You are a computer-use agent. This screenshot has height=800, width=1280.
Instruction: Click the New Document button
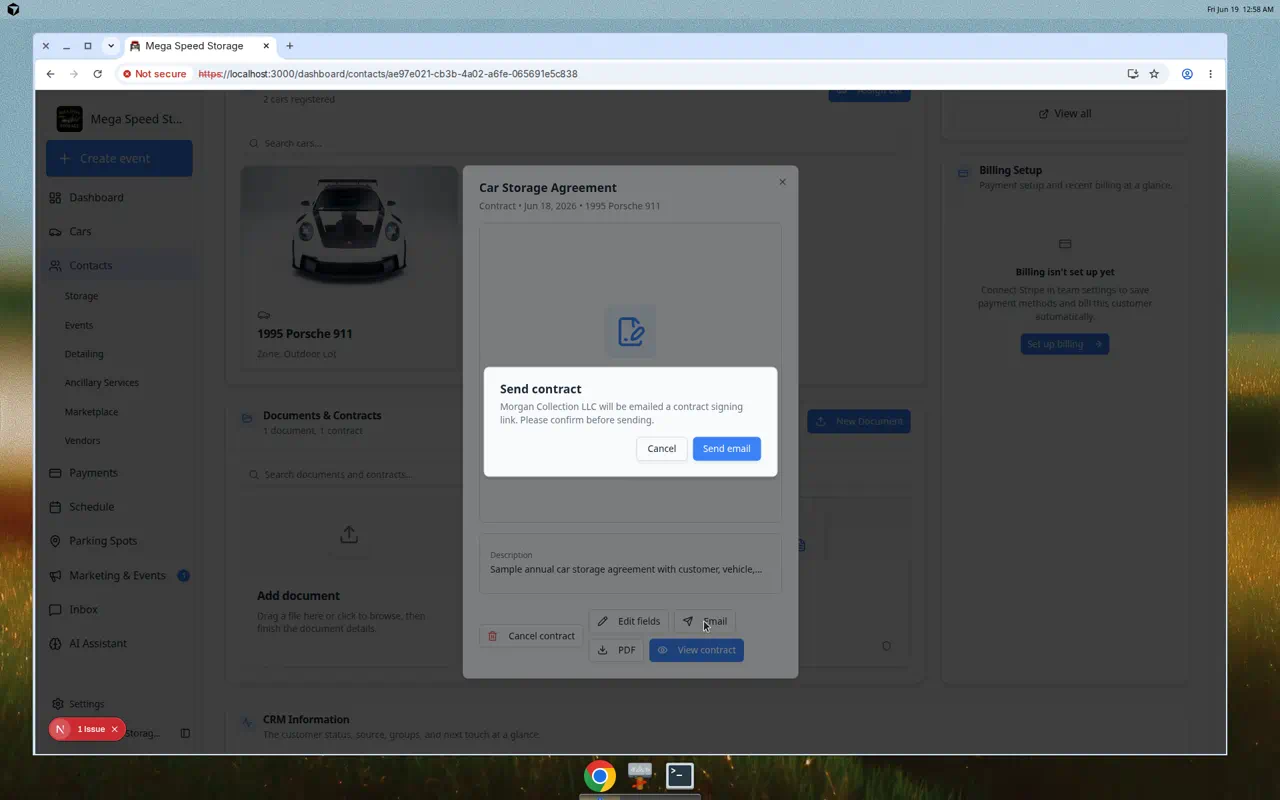click(859, 421)
